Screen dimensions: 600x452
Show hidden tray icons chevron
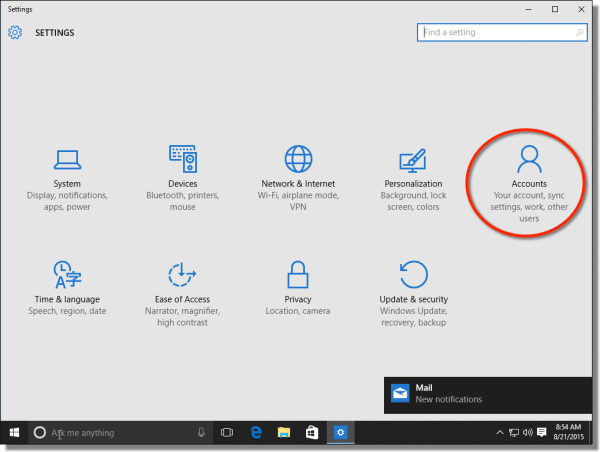(x=500, y=432)
